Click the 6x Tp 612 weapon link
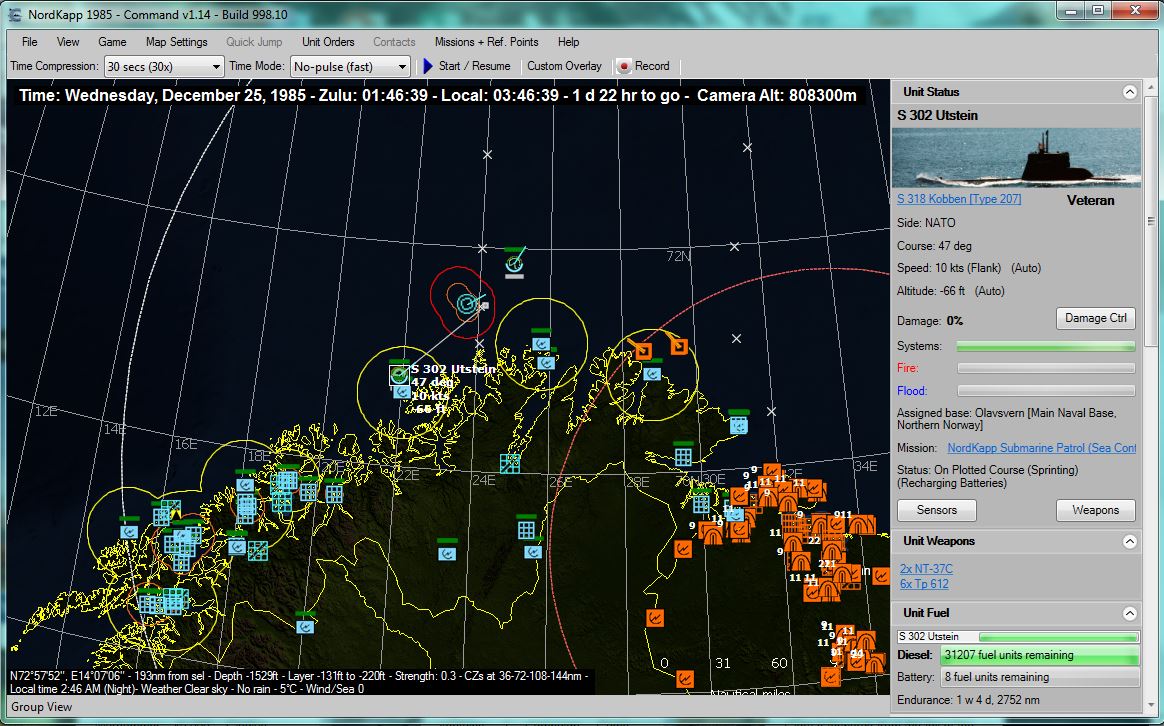This screenshot has width=1164, height=726. pyautogui.click(x=924, y=583)
